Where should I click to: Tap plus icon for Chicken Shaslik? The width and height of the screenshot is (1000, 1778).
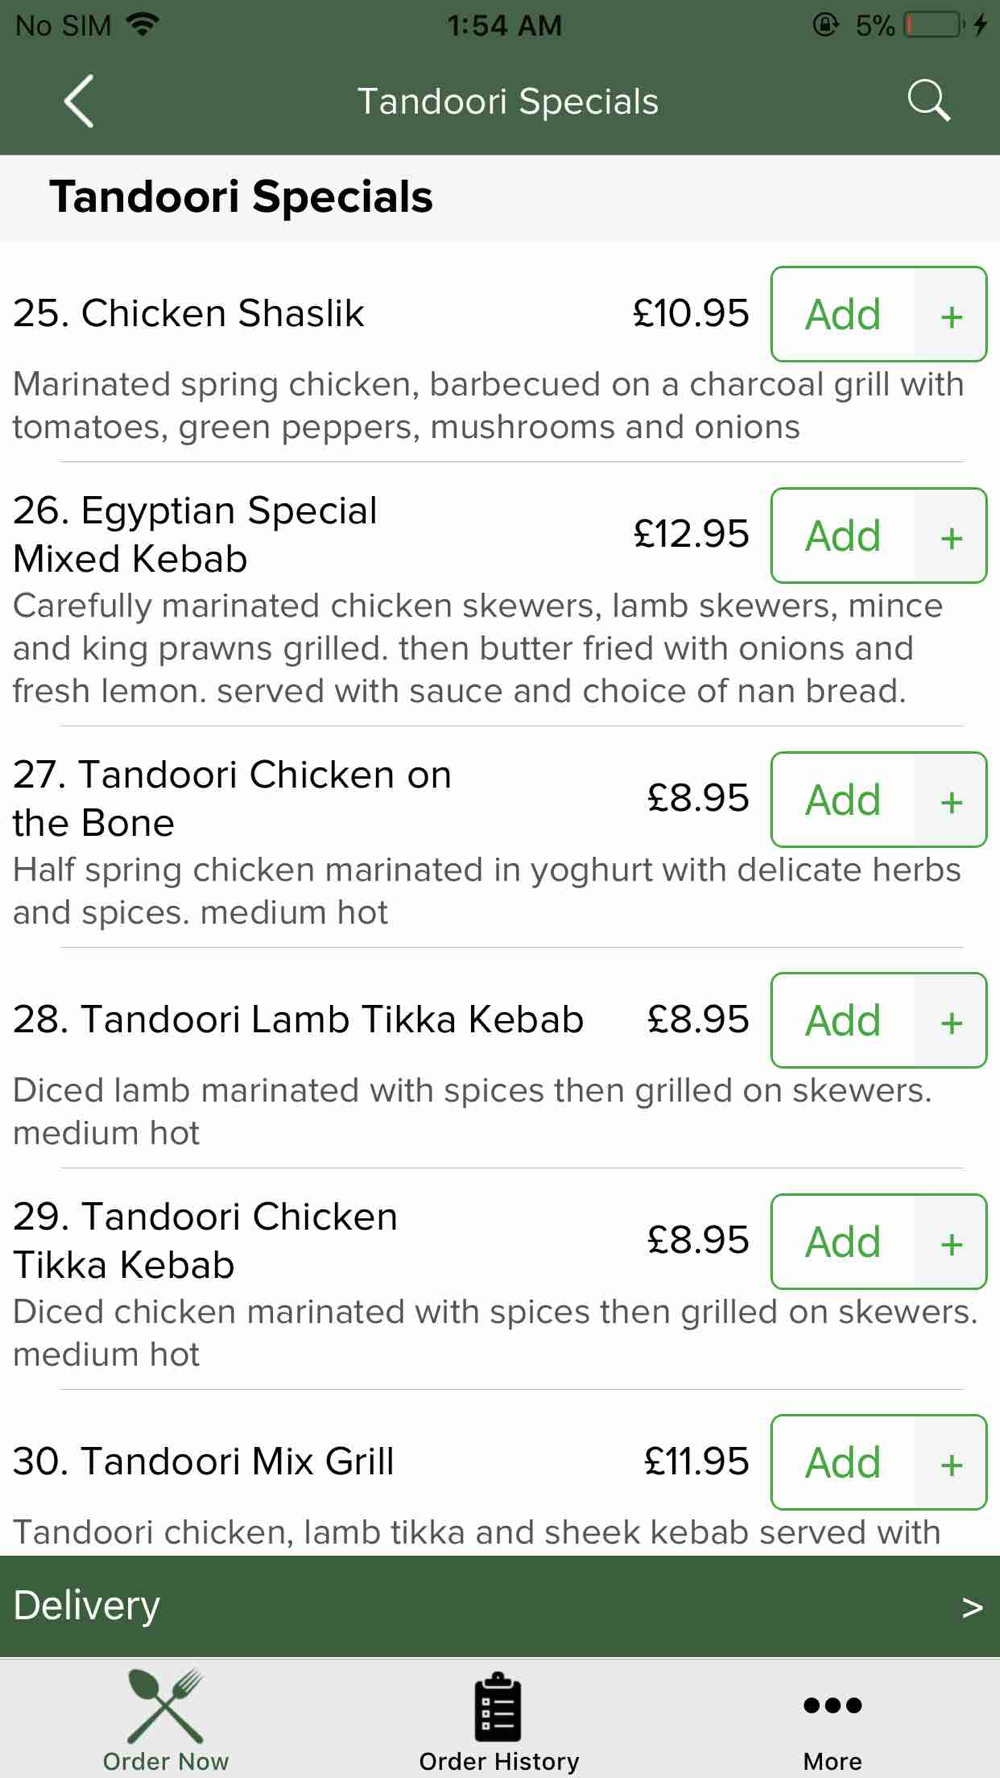pyautogui.click(x=951, y=315)
